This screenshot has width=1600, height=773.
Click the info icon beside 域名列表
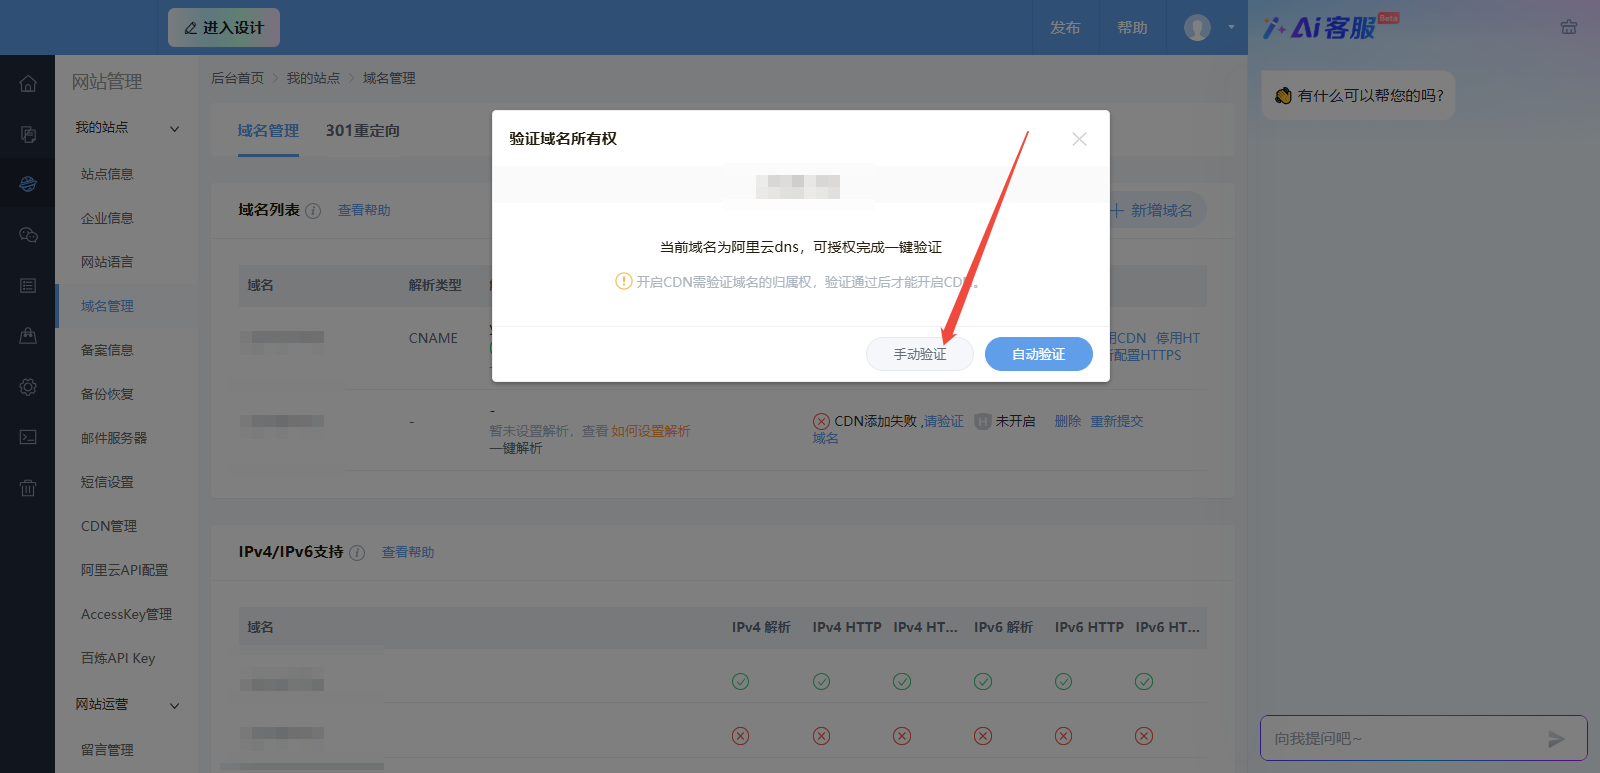click(313, 211)
